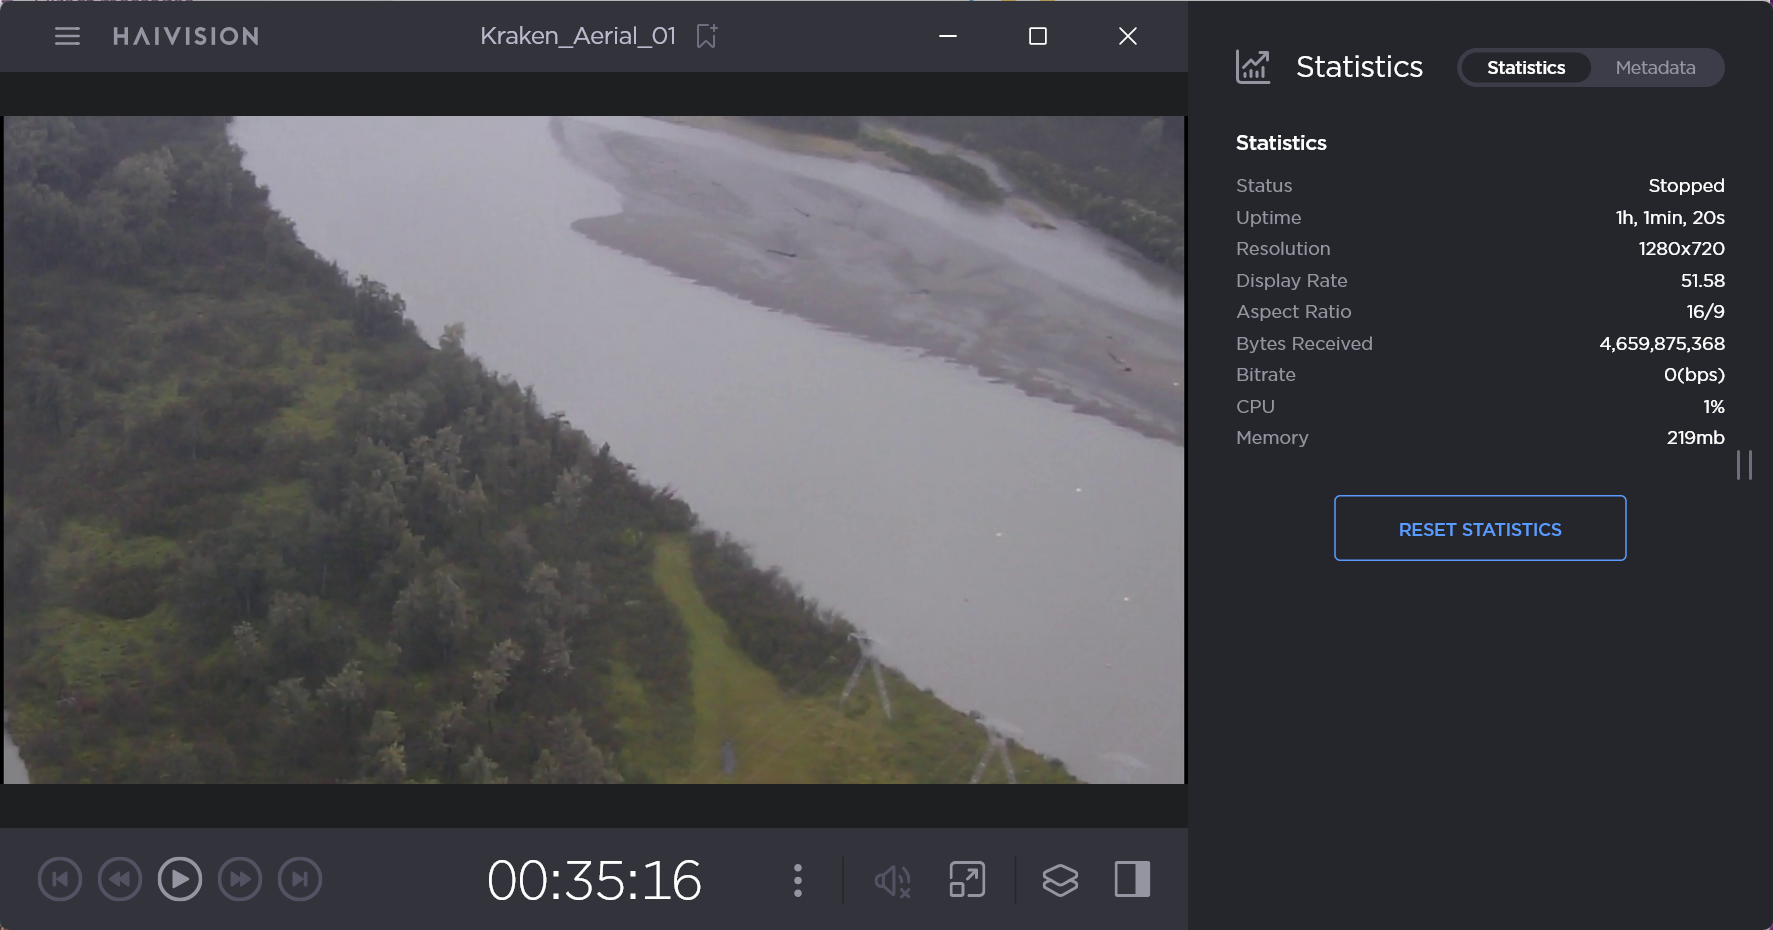
Task: Skip to the next track
Action: (x=300, y=880)
